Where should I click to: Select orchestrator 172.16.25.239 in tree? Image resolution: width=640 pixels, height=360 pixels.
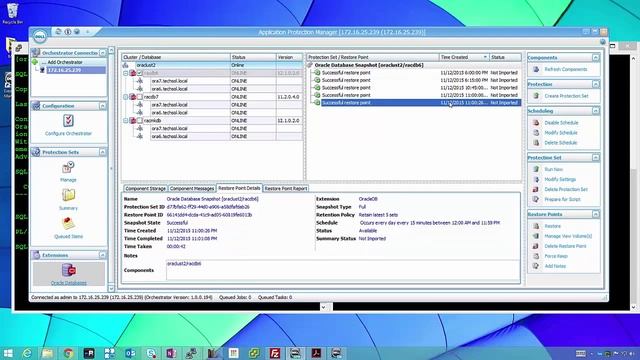[x=76, y=70]
